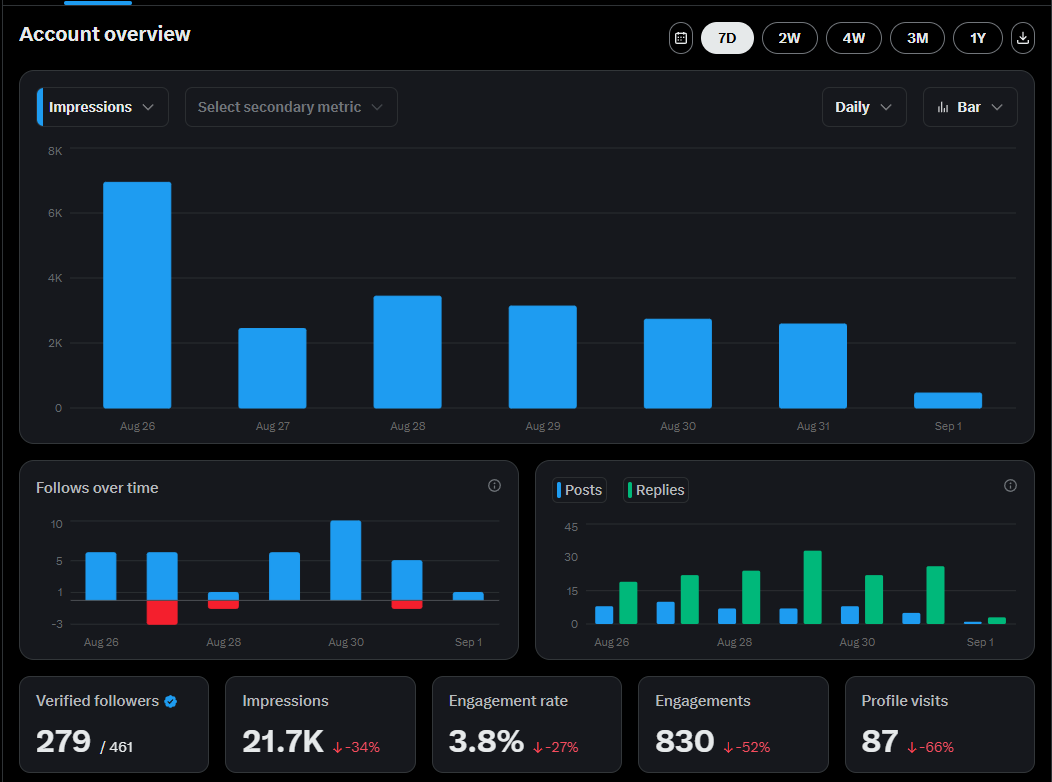Open the Profile visits 87 card
Screen dimensions: 1052x782
pyautogui.click(x=939, y=724)
